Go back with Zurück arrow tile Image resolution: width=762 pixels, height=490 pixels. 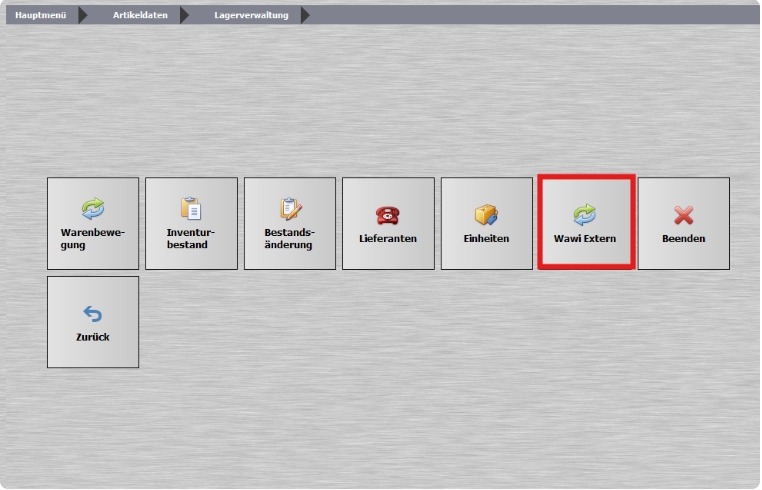coord(93,322)
